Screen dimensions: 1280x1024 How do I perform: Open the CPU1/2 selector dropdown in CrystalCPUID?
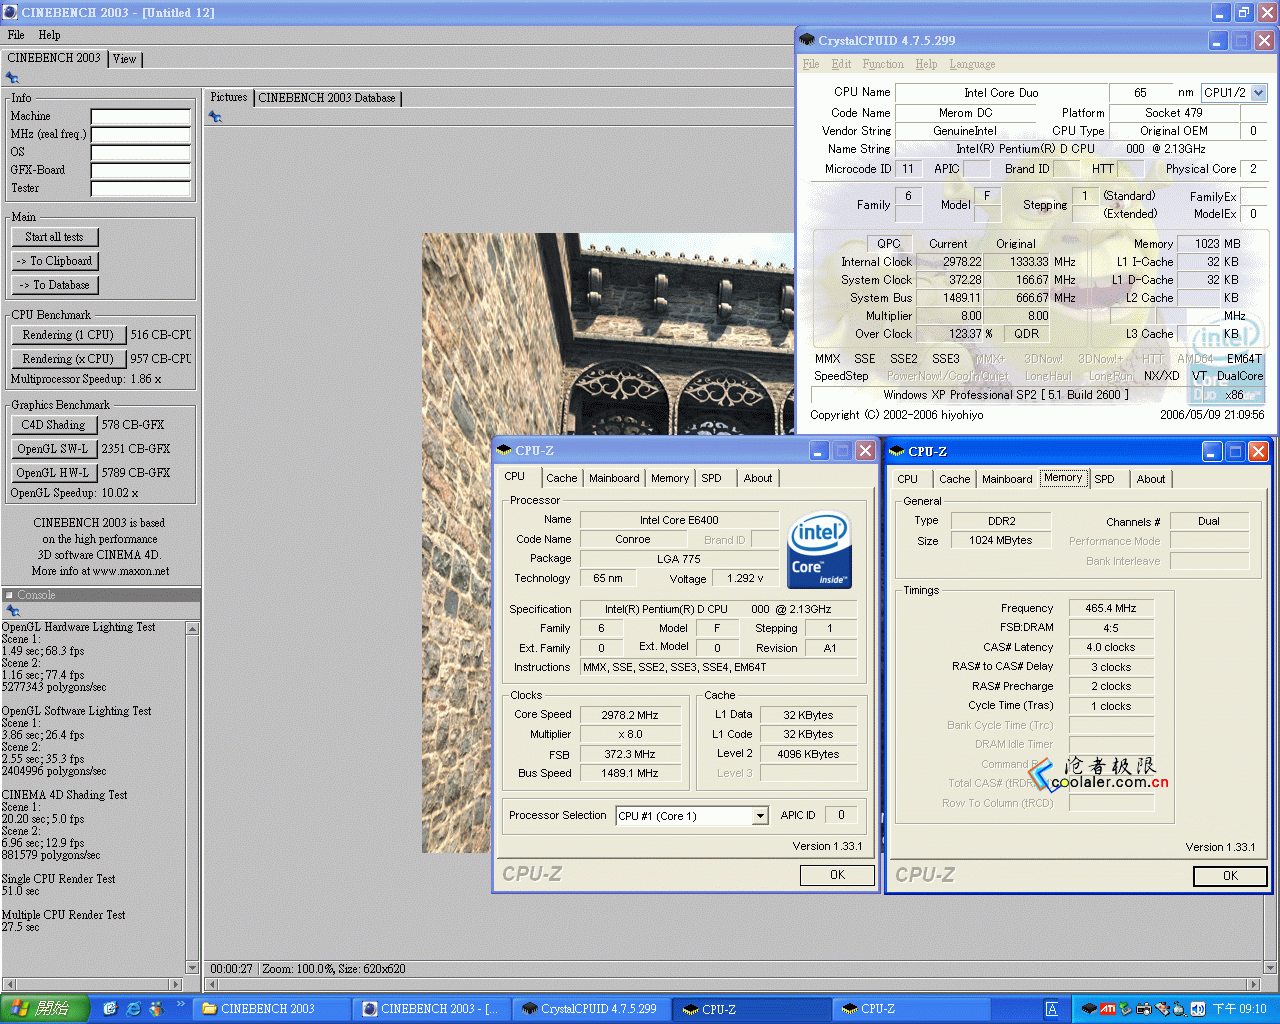pyautogui.click(x=1259, y=93)
